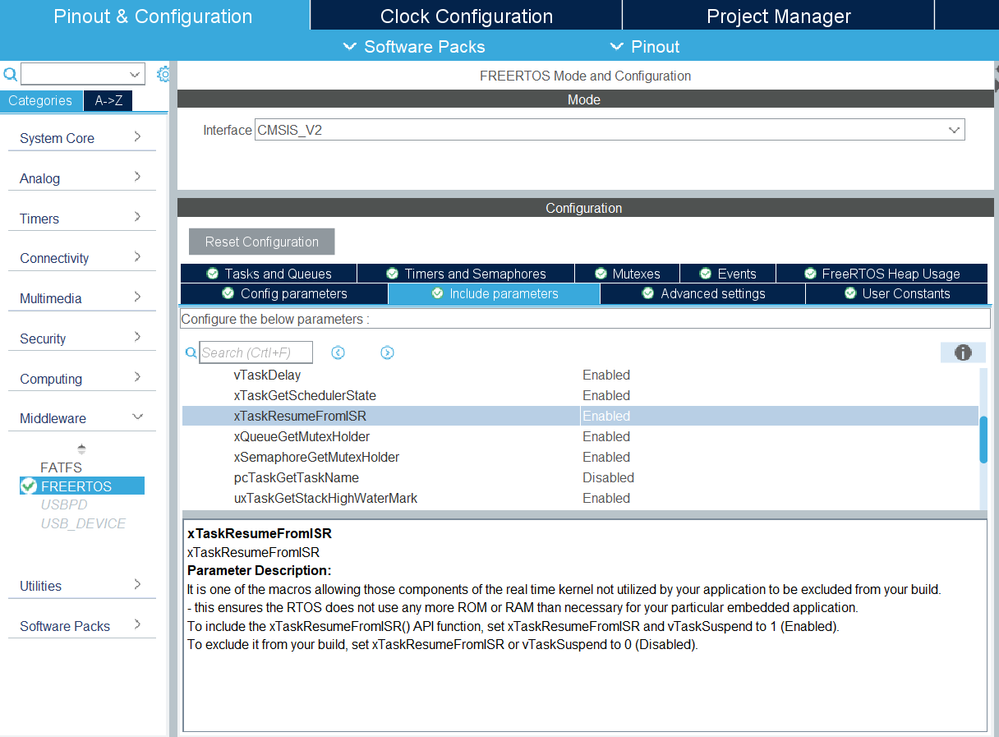Open the Events tab
The image size is (999, 737).
(728, 273)
